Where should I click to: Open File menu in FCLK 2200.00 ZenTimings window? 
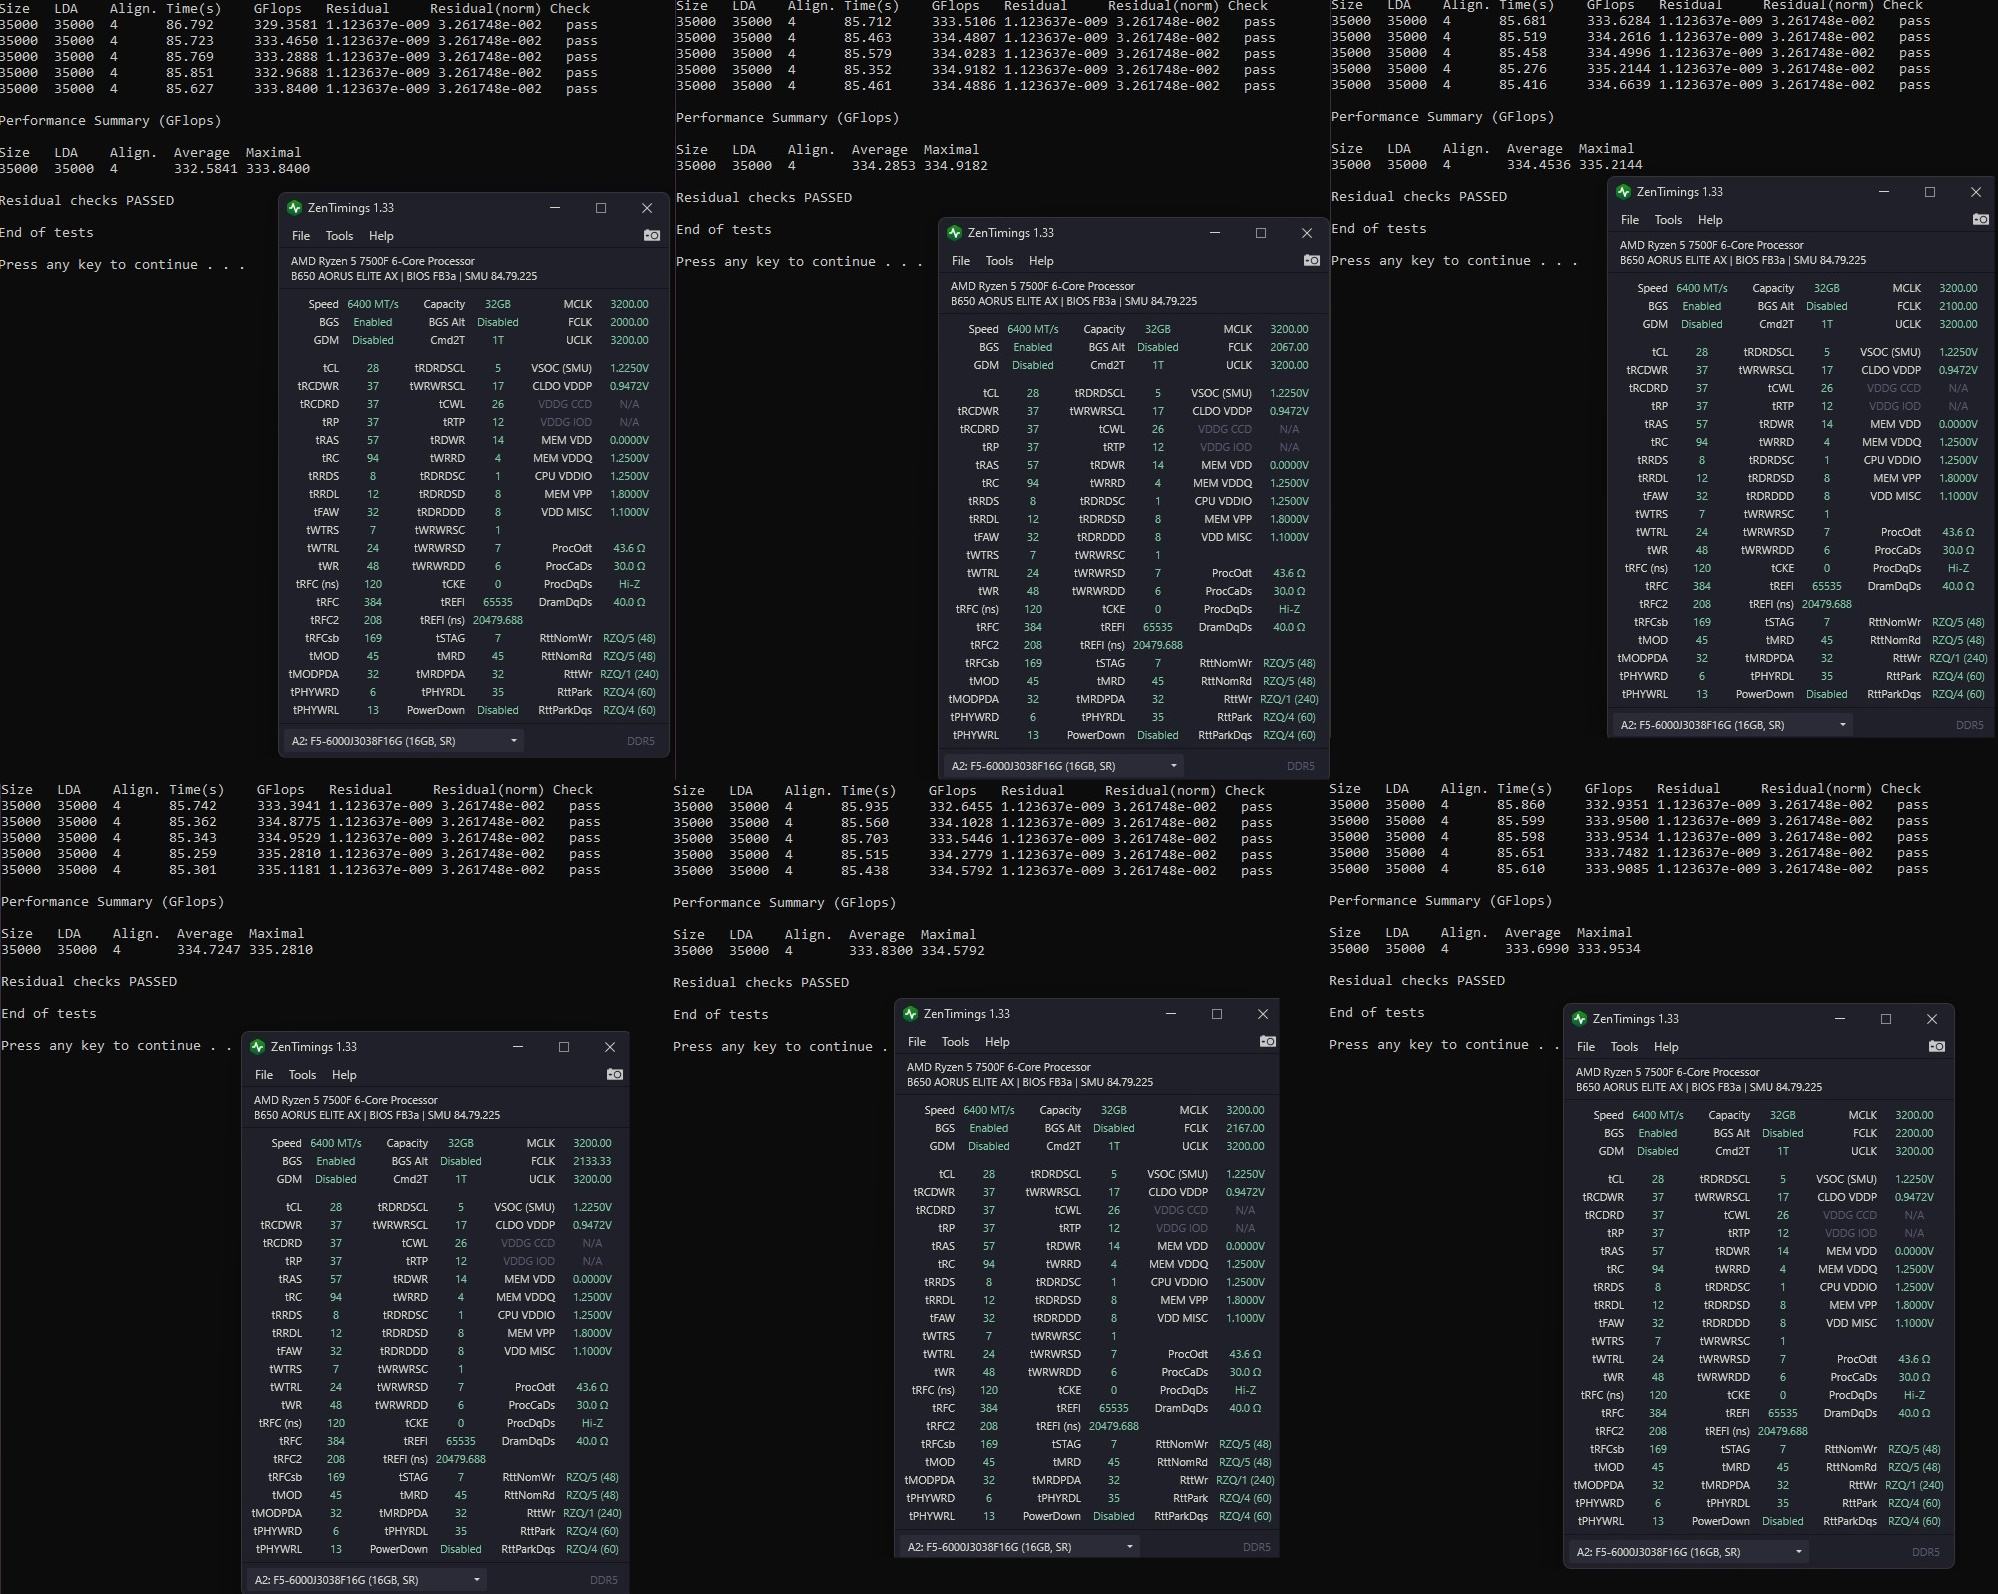[x=1586, y=1047]
